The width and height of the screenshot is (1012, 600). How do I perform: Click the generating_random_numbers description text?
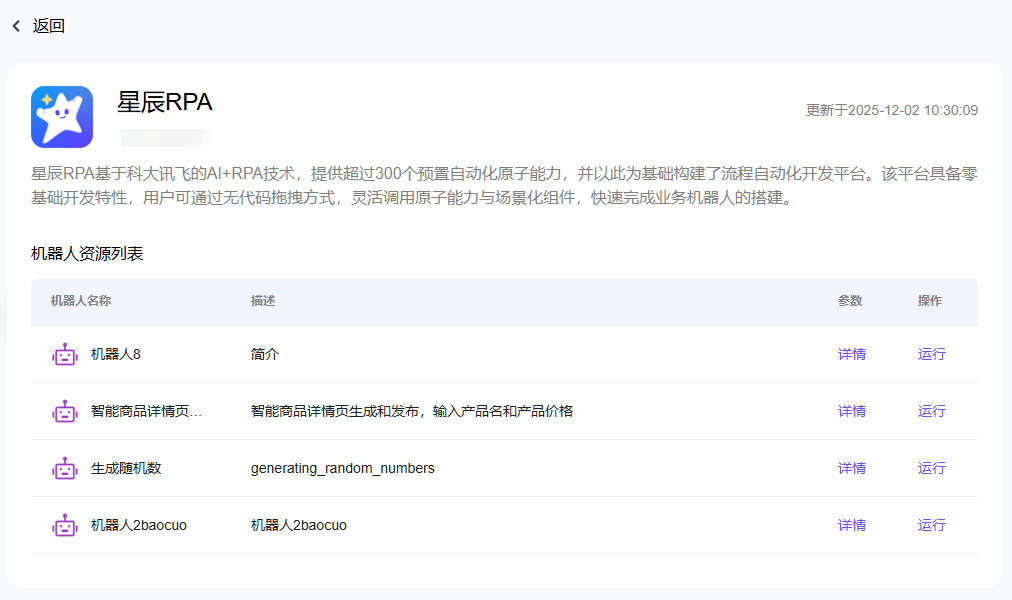click(x=342, y=468)
